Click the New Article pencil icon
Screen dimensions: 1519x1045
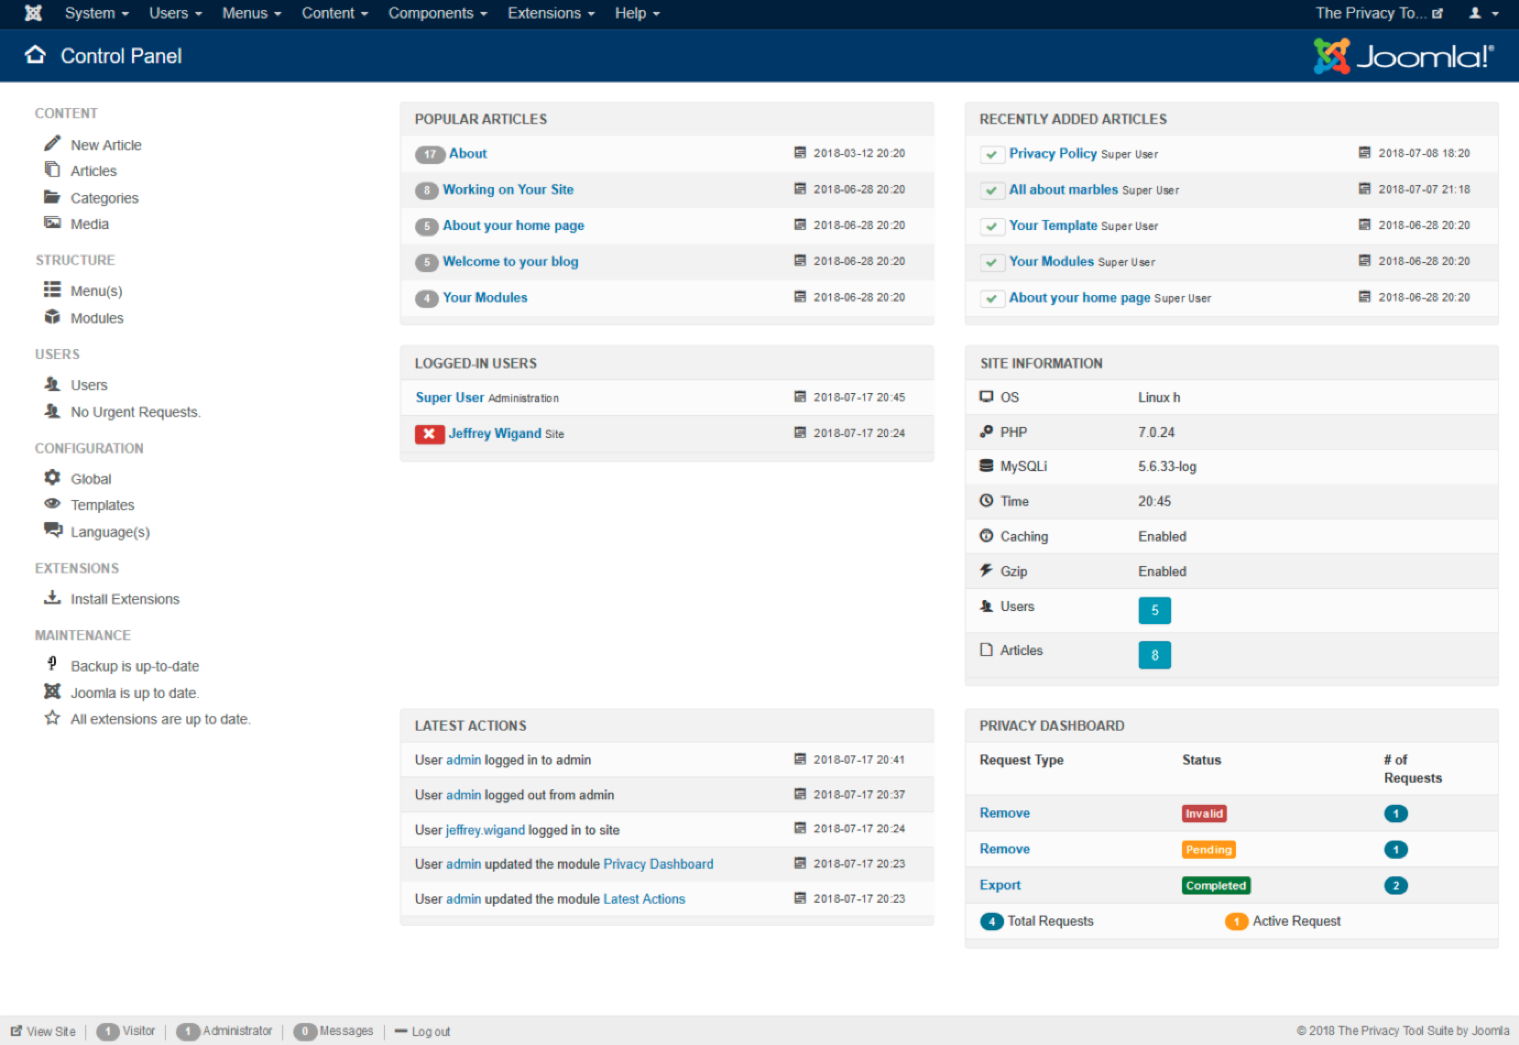(x=52, y=143)
